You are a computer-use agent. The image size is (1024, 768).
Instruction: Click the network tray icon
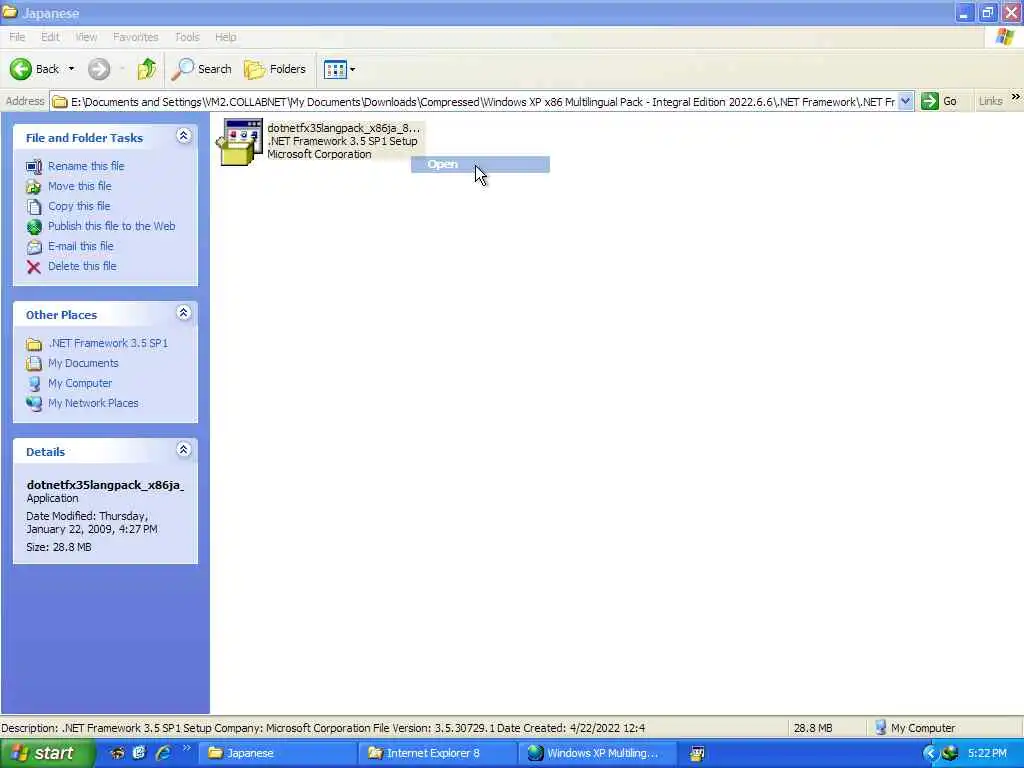[950, 754]
